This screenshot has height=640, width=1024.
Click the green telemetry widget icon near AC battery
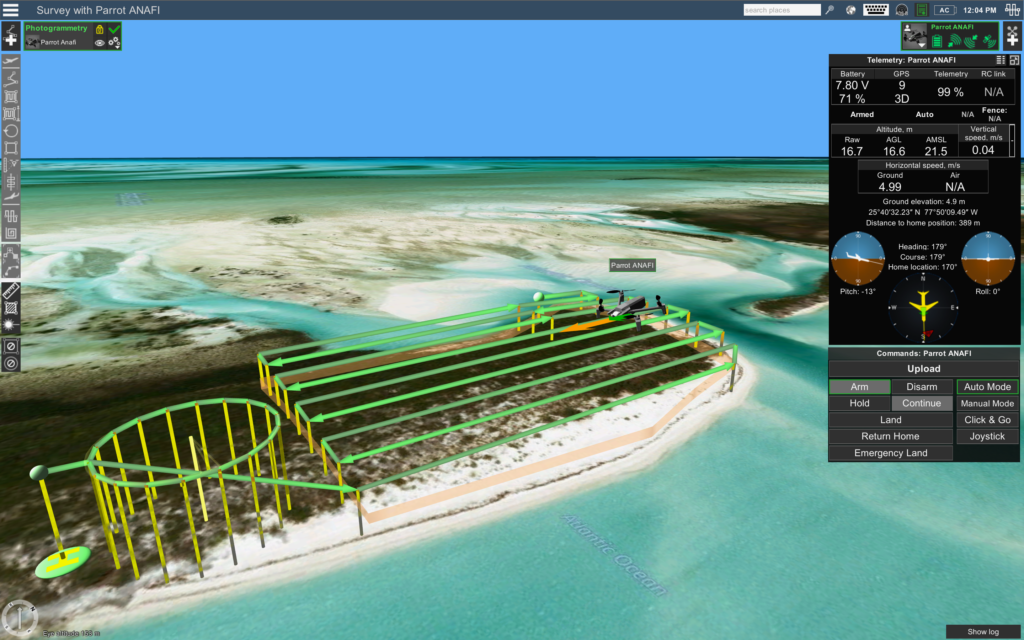click(x=921, y=10)
